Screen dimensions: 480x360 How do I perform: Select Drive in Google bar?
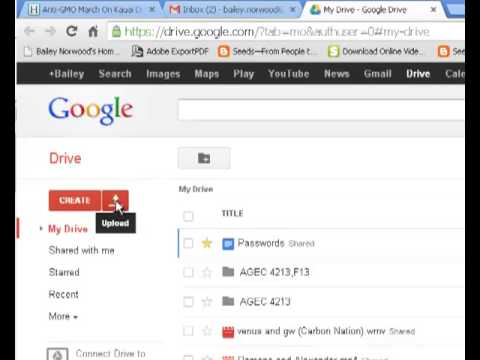[418, 74]
